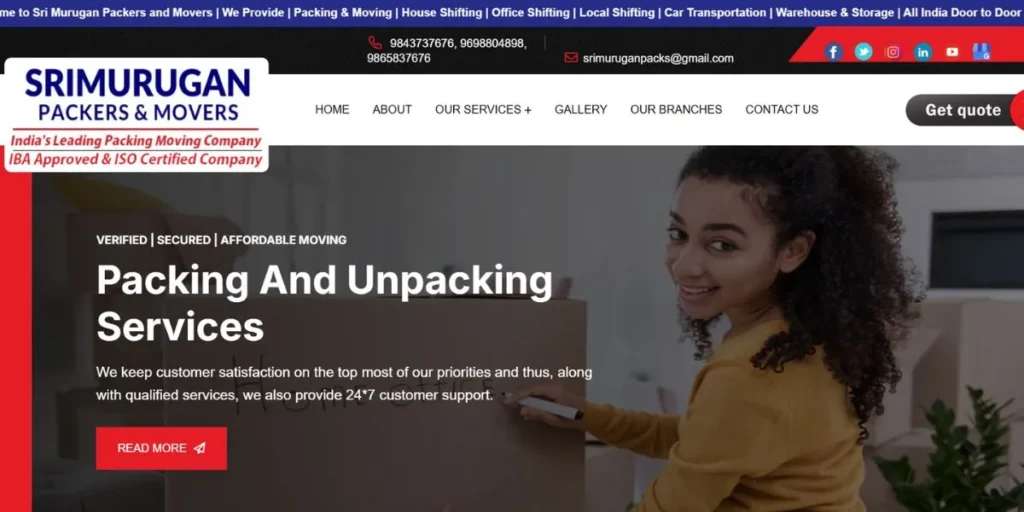Open the Gallery menu item
The width and height of the screenshot is (1024, 512).
click(x=581, y=110)
